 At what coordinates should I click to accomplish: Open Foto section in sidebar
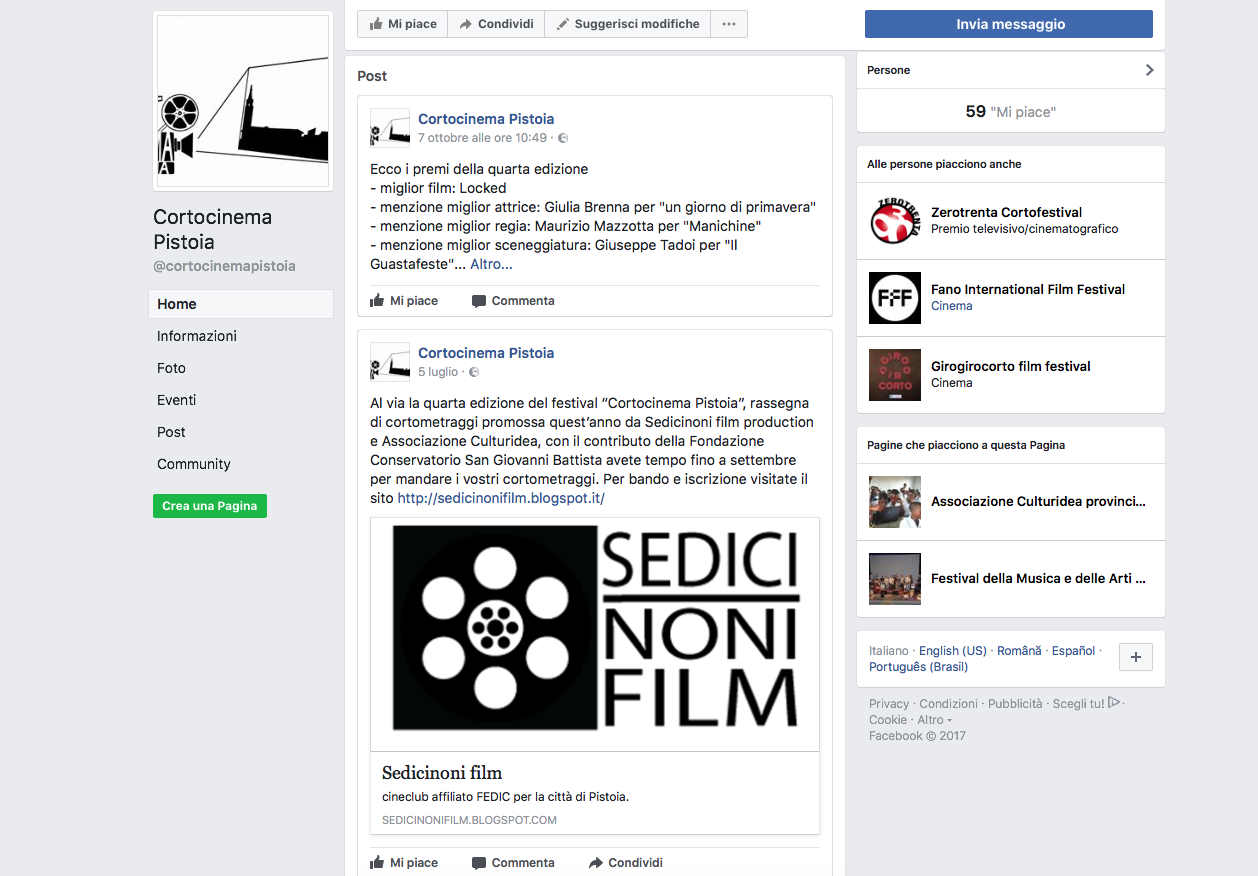tap(171, 368)
